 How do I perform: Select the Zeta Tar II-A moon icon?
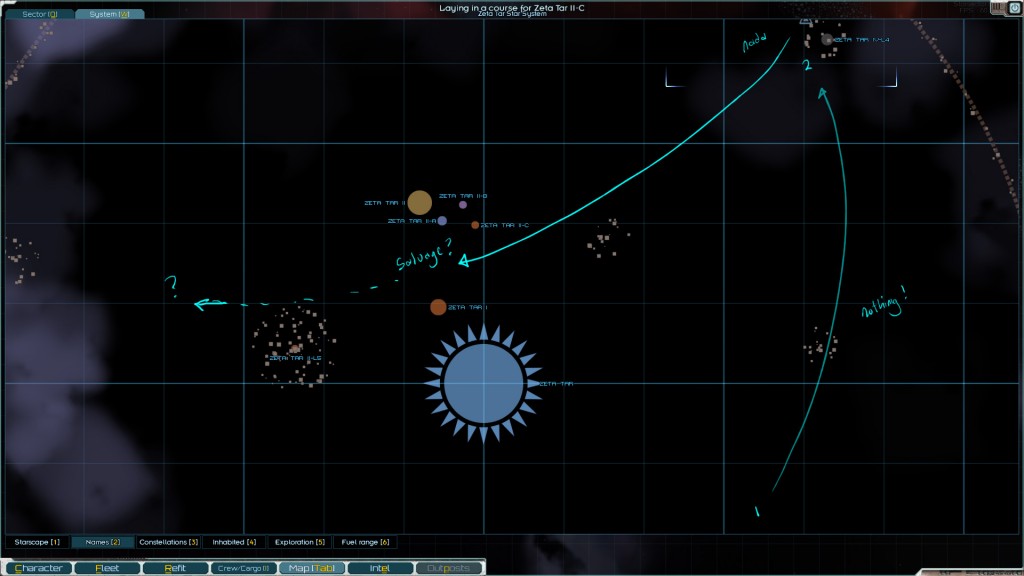tap(442, 221)
